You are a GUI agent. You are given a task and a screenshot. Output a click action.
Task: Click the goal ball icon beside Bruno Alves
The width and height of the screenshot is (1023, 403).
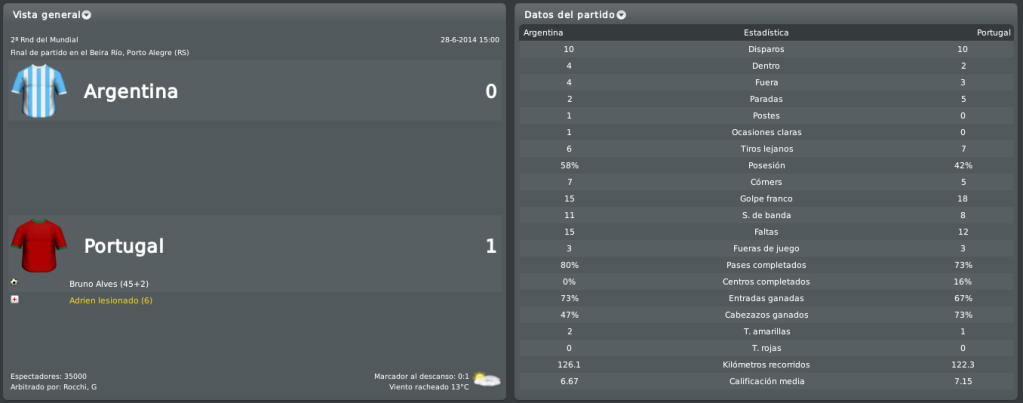click(14, 282)
